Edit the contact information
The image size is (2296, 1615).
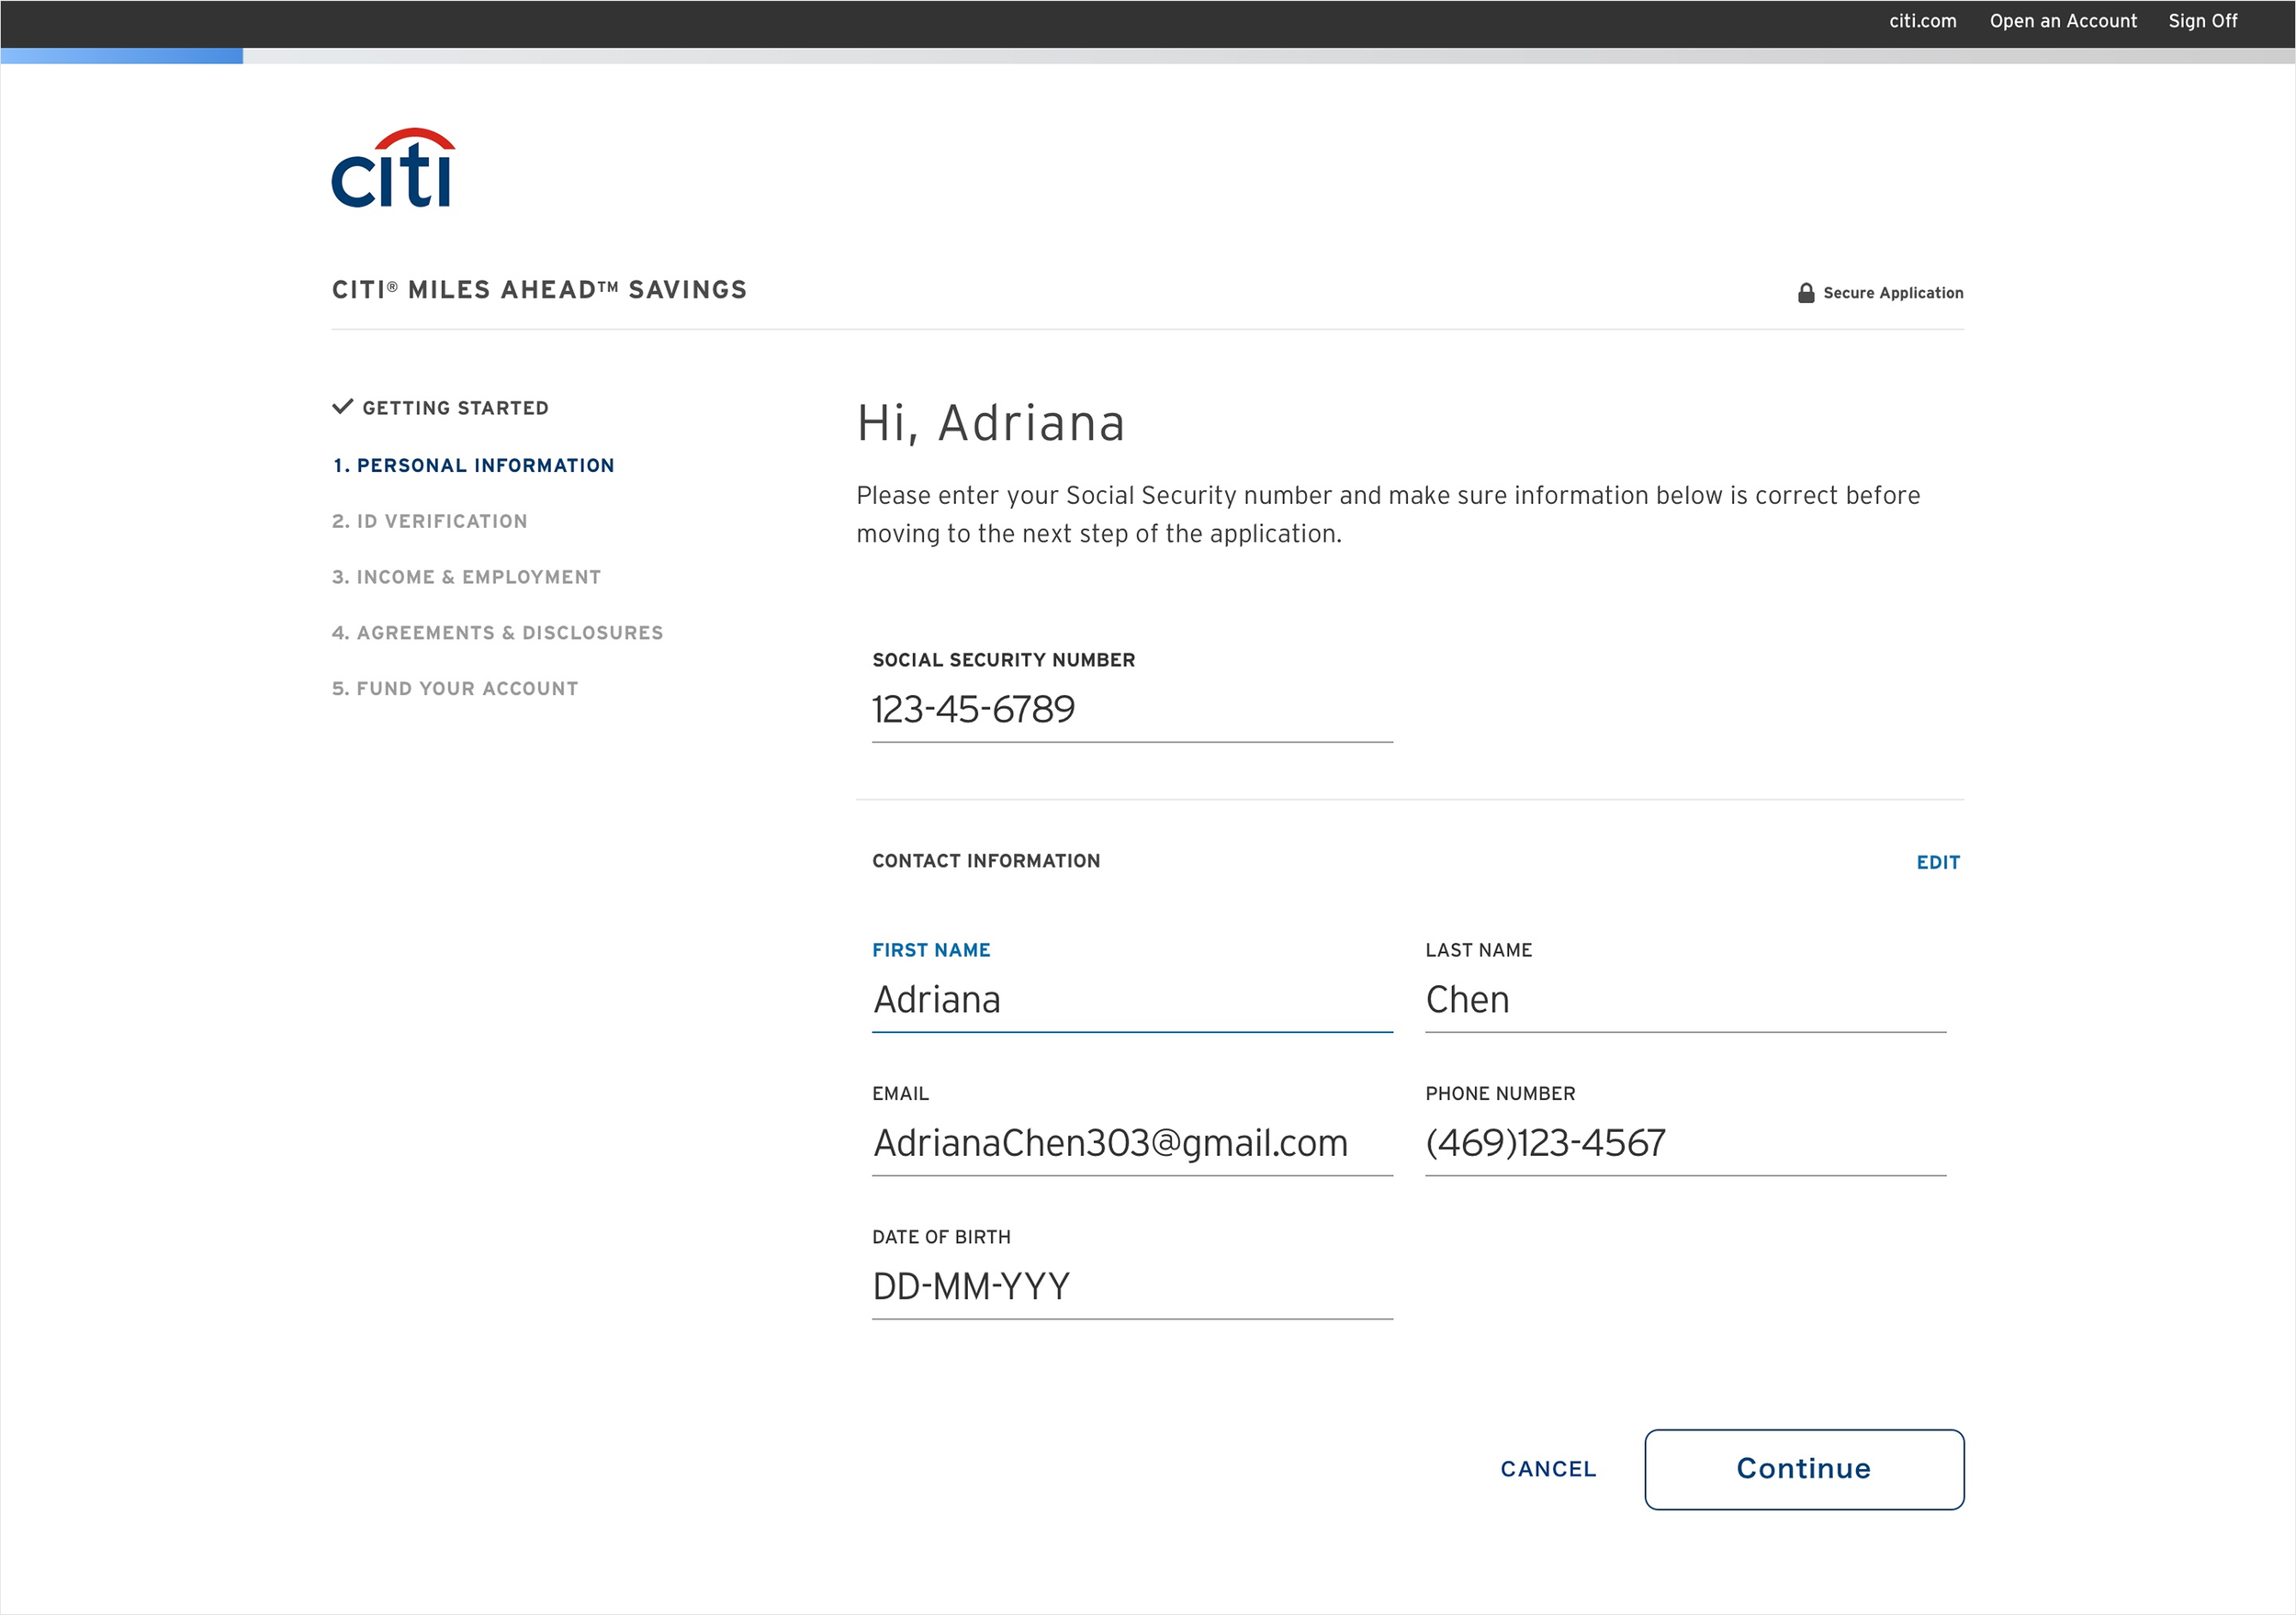[x=1937, y=862]
